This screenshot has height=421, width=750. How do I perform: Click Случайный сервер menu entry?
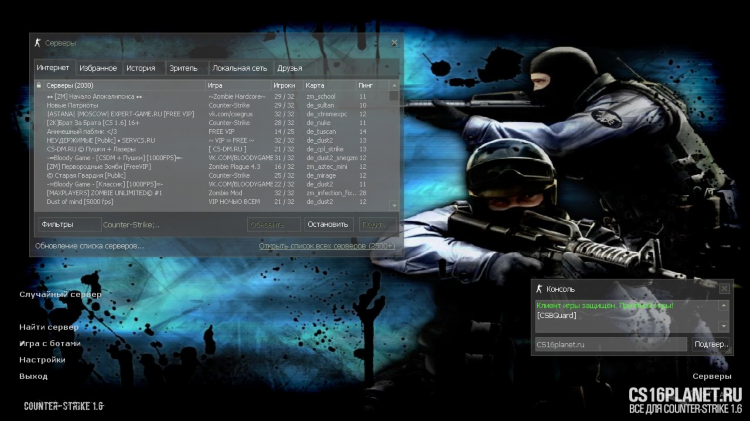(x=60, y=294)
